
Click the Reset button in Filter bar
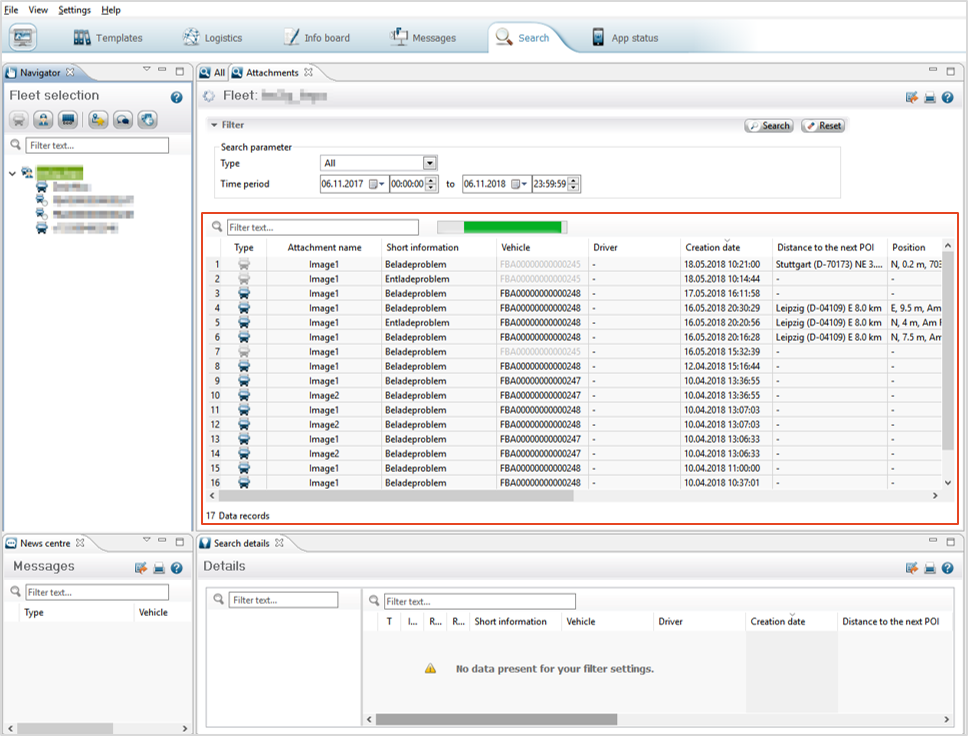[x=824, y=126]
